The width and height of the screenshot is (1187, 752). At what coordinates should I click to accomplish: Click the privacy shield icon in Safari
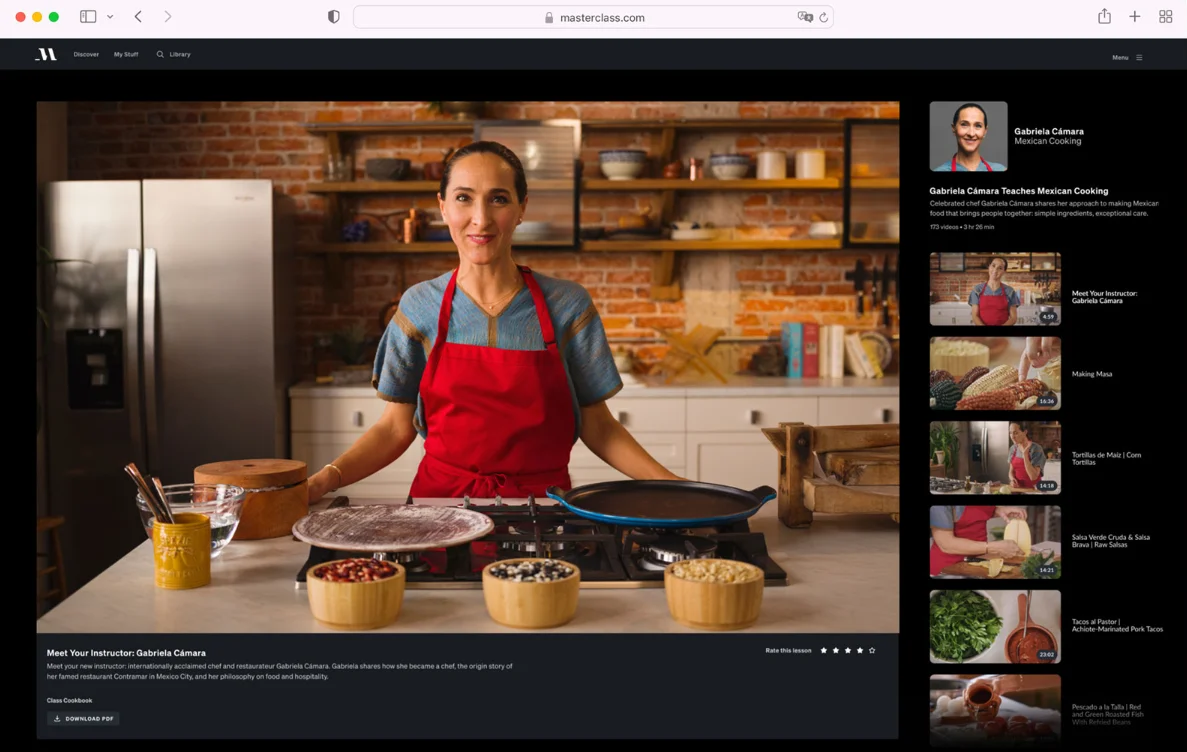pyautogui.click(x=334, y=17)
